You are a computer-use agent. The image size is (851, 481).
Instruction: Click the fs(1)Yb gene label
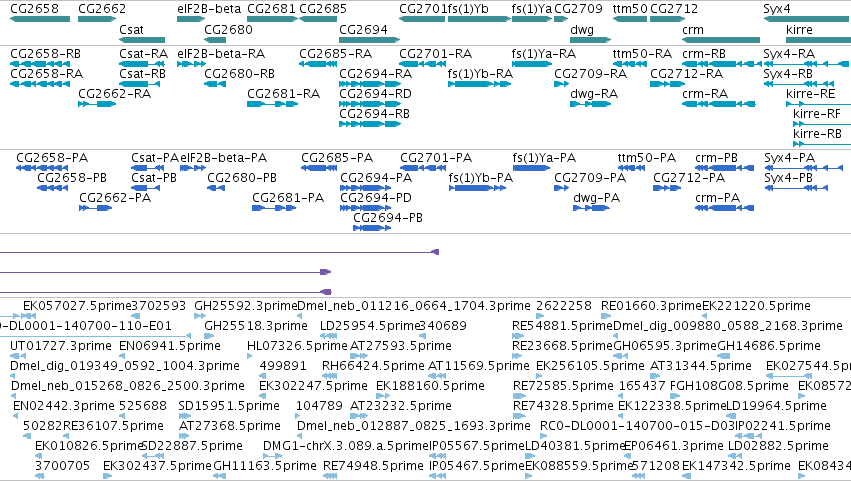point(468,9)
